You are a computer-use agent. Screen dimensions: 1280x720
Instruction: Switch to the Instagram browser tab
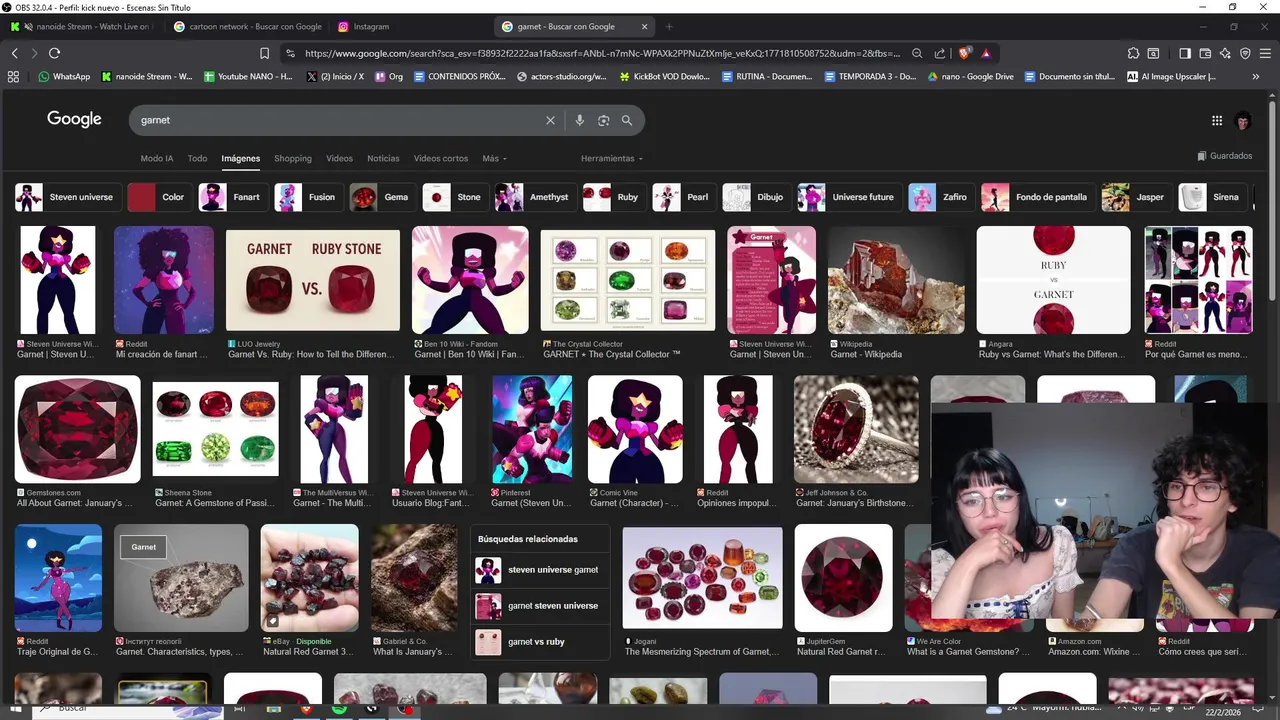tap(410, 27)
